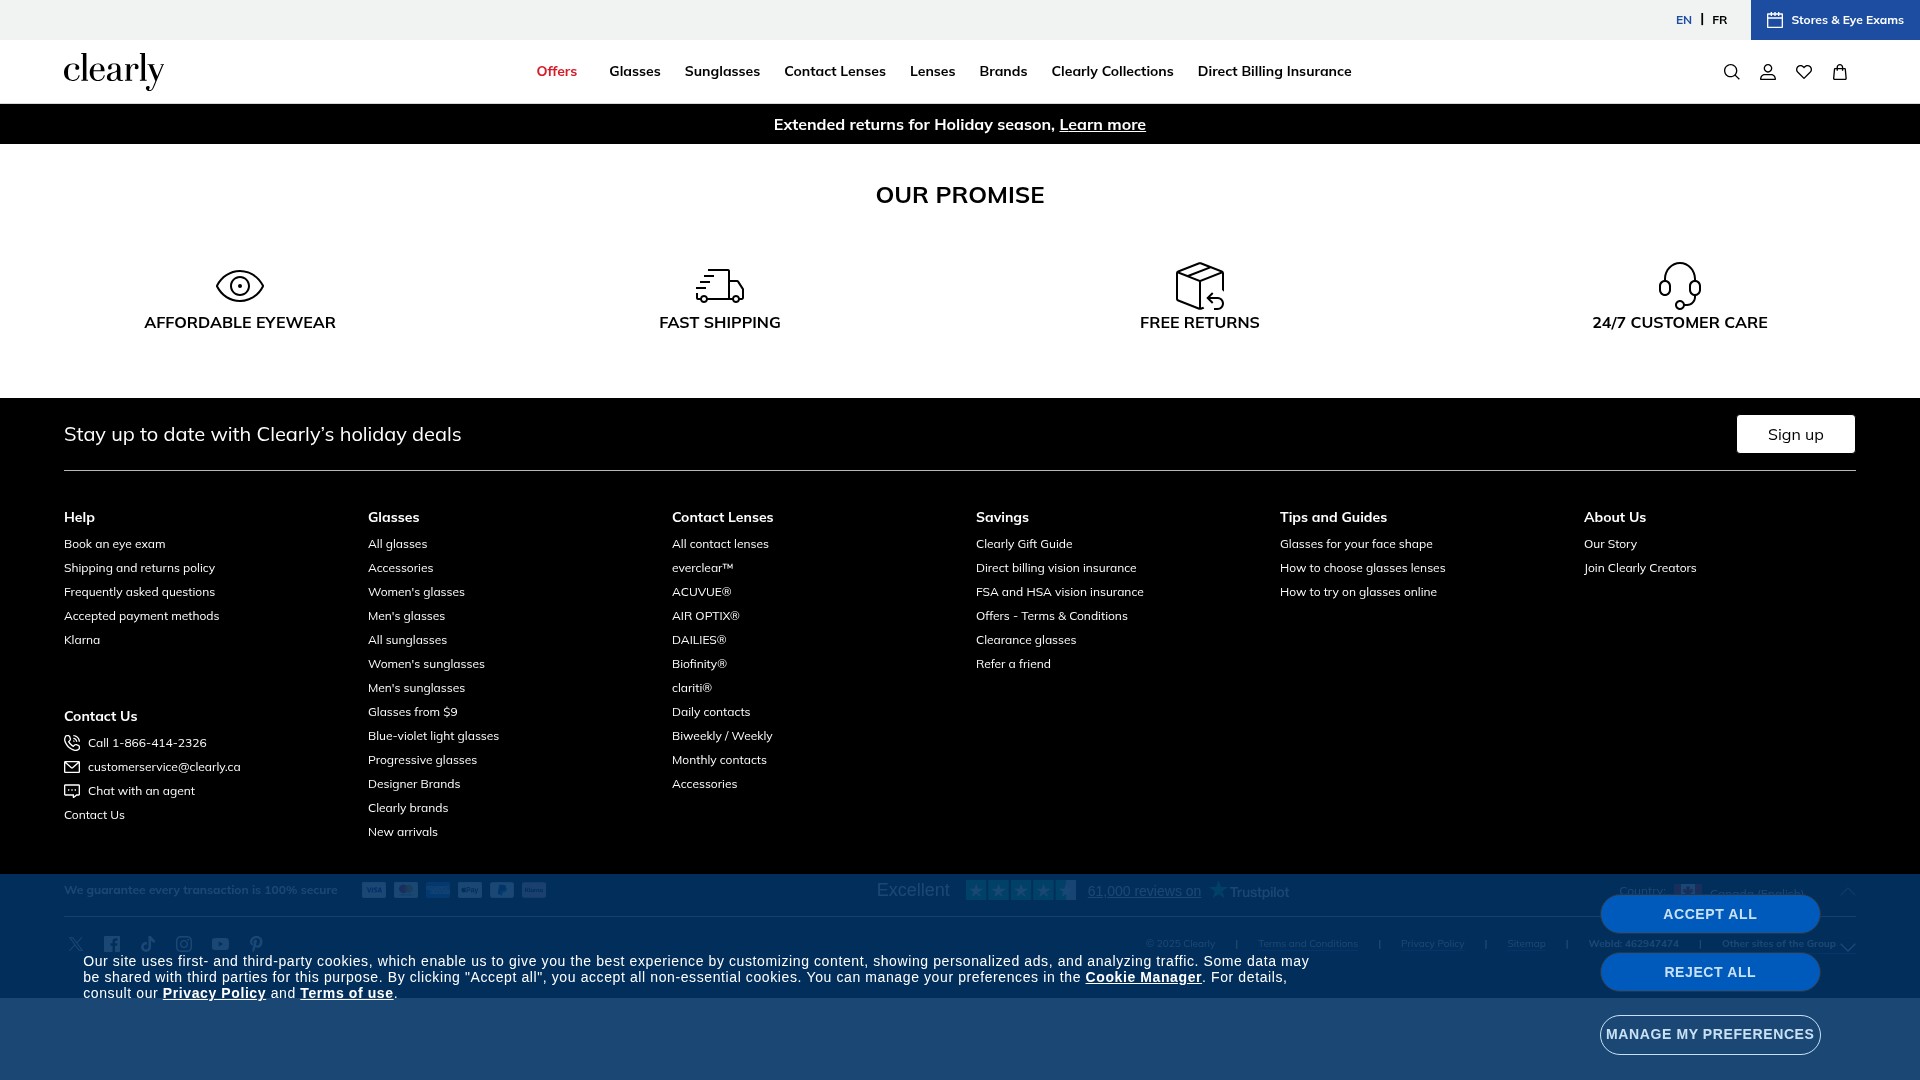Open the Offers menu
The image size is (1920, 1080).
click(x=556, y=72)
